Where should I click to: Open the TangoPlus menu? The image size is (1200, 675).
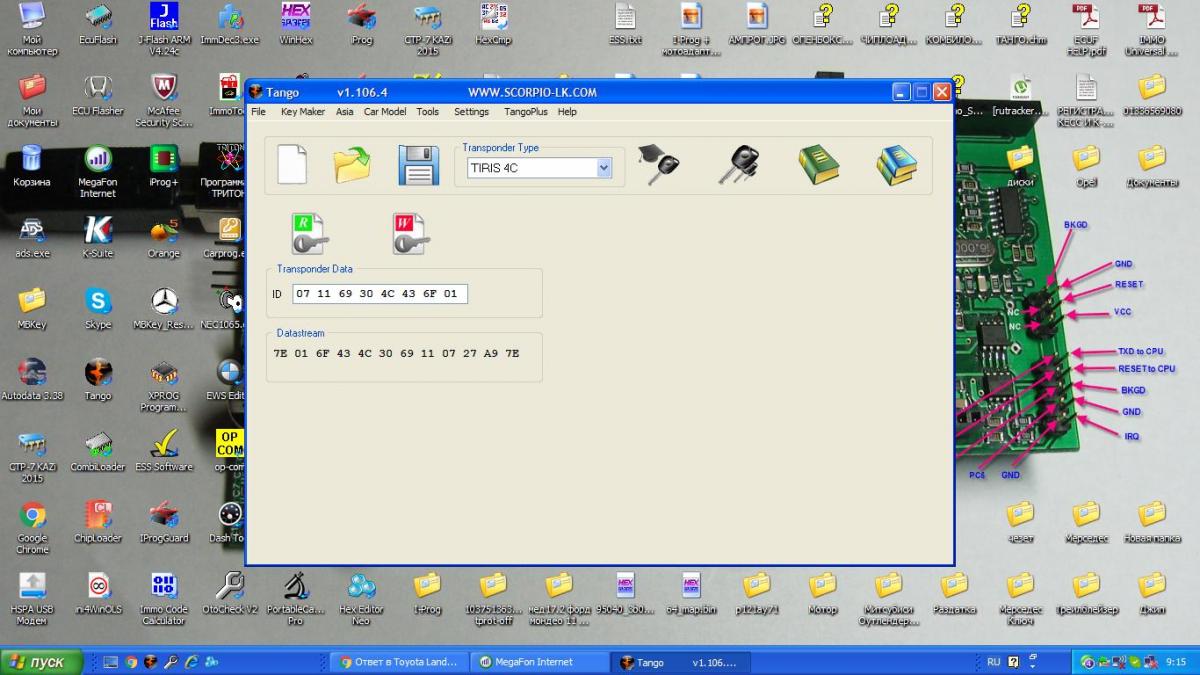524,112
